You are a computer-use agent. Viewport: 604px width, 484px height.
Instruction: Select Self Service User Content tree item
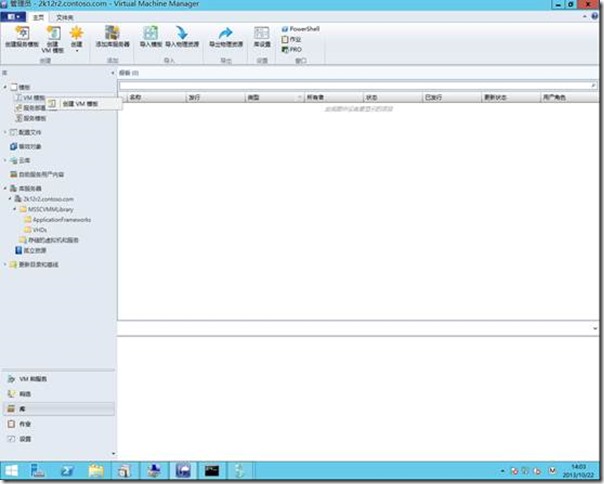(x=37, y=175)
